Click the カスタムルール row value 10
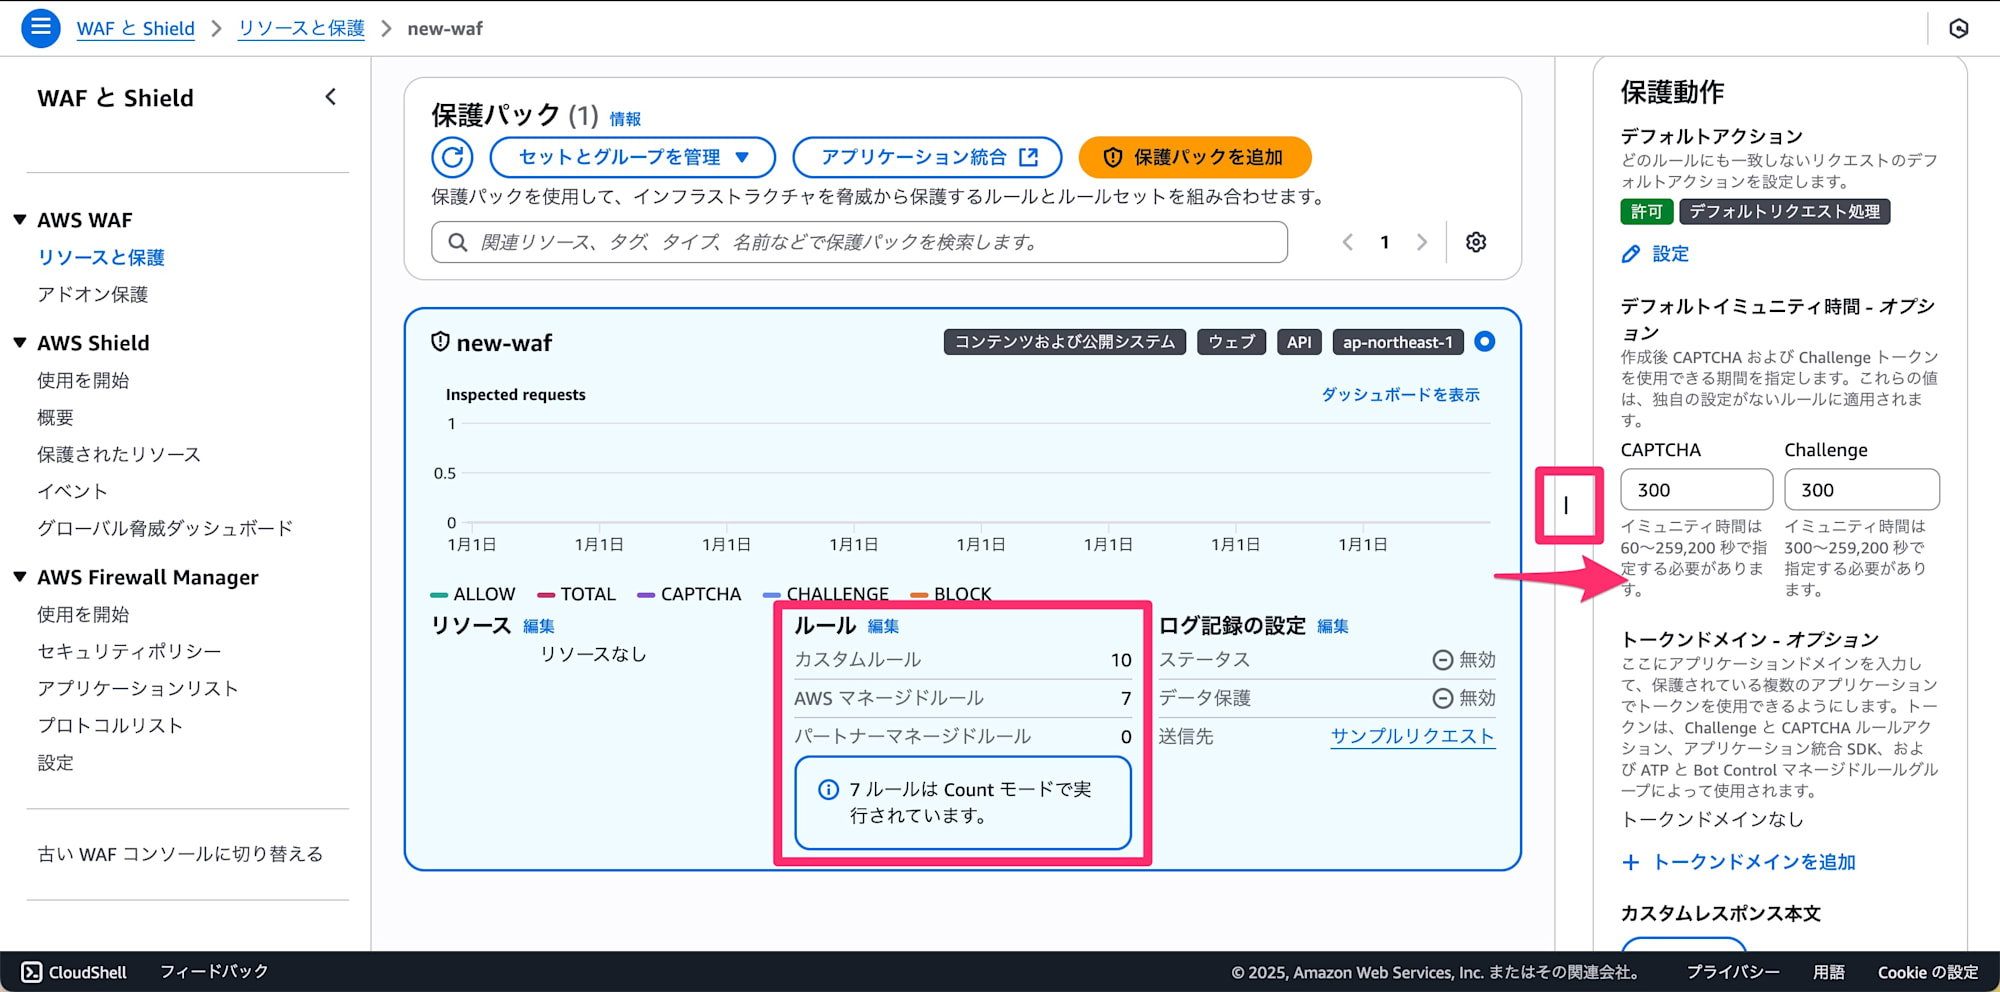The image size is (2000, 992). [x=1121, y=660]
